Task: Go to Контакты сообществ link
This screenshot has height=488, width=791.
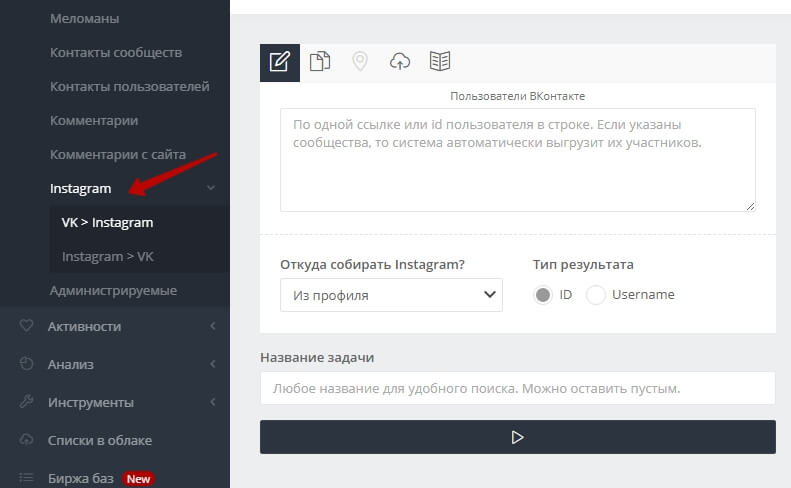Action: [x=116, y=52]
